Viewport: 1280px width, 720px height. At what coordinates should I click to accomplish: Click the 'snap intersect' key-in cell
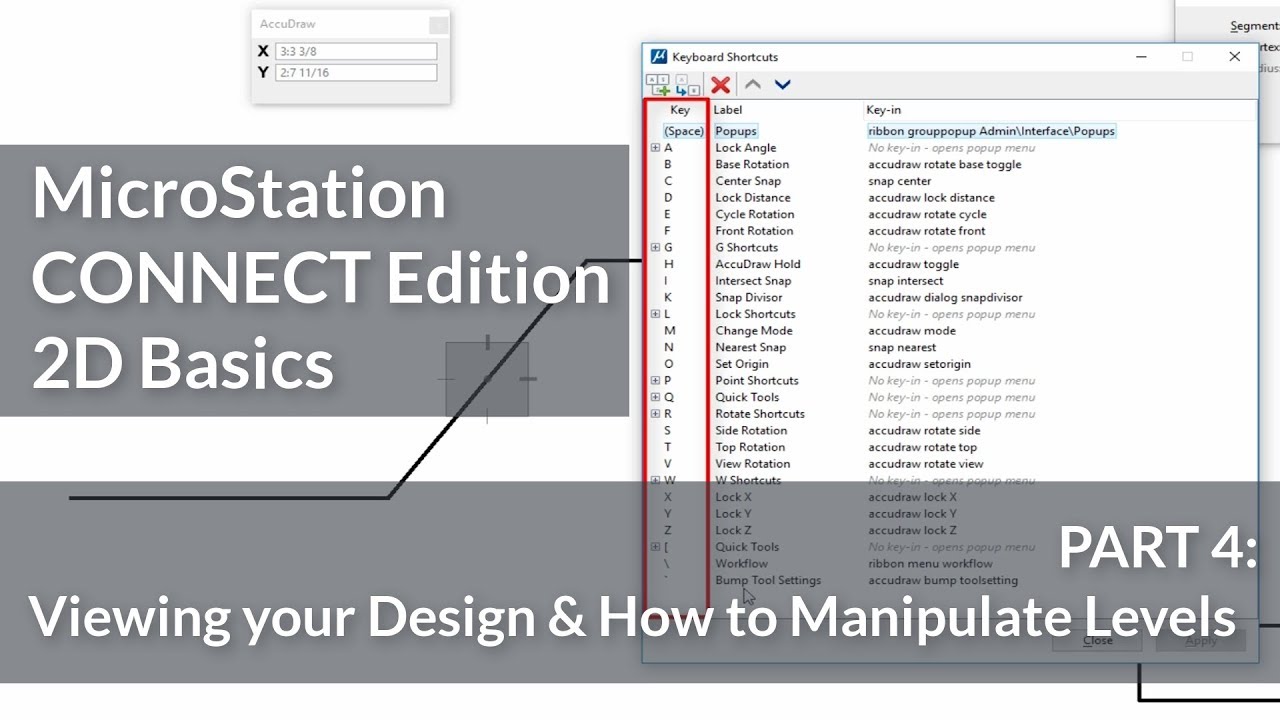(x=906, y=281)
